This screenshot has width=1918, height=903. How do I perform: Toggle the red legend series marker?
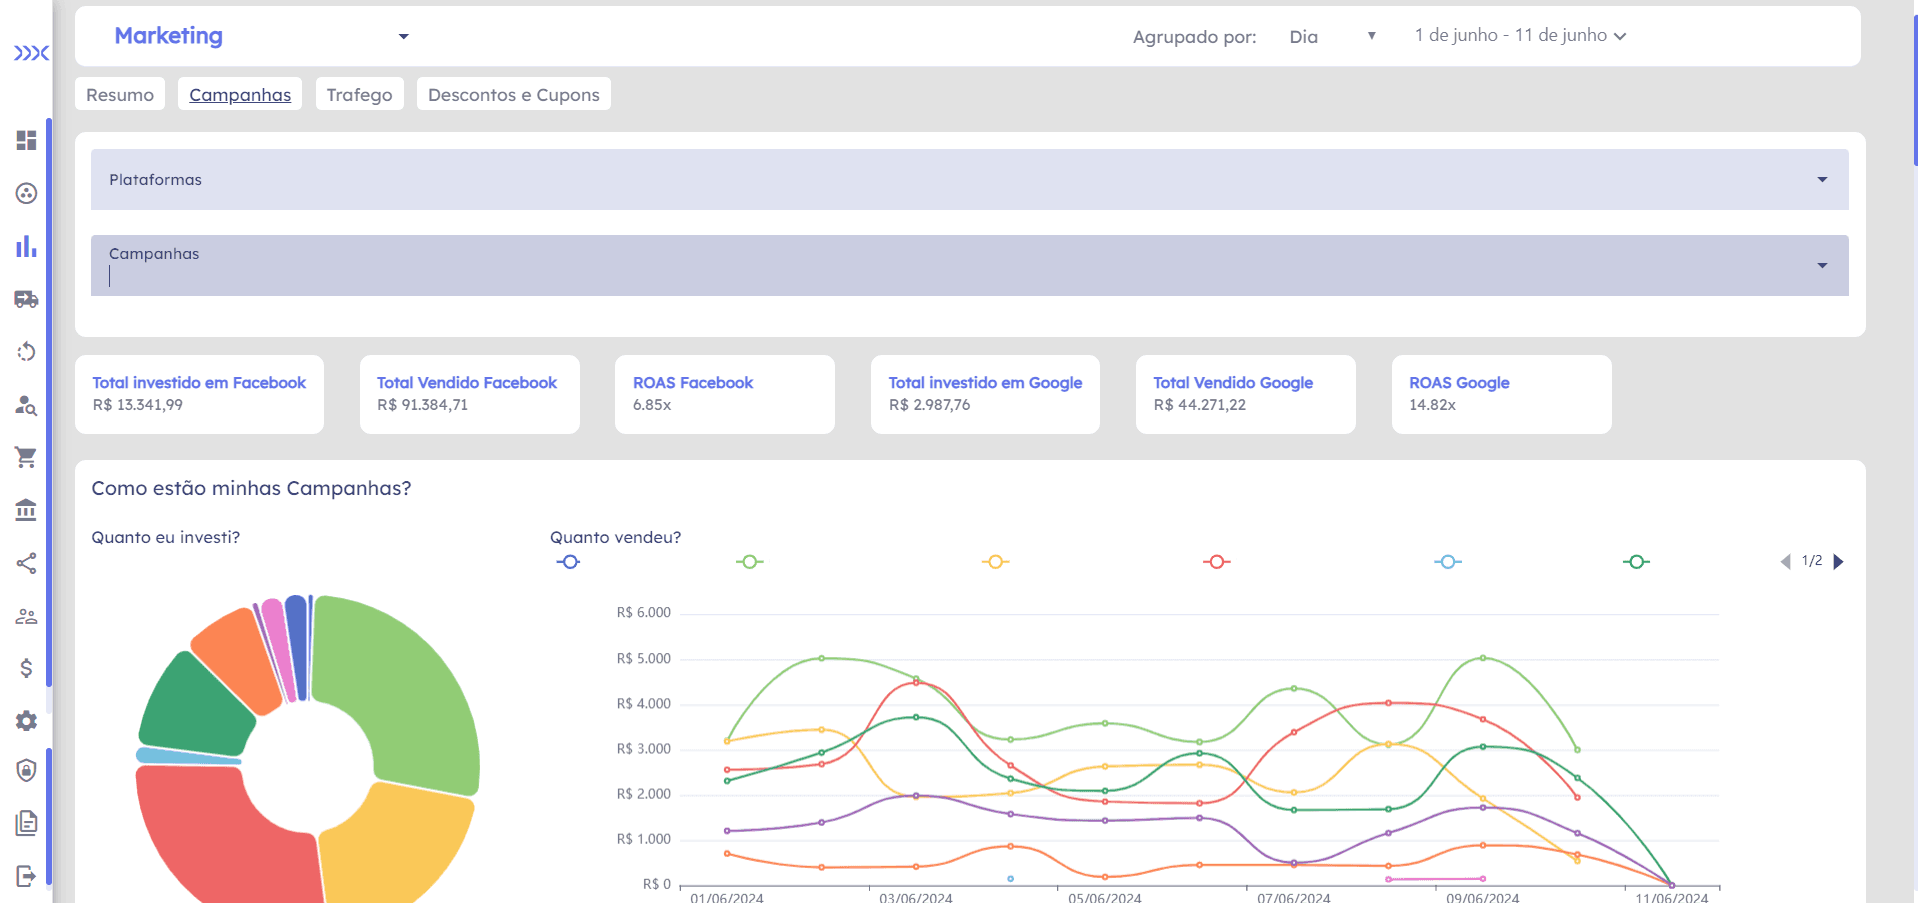tap(1217, 562)
